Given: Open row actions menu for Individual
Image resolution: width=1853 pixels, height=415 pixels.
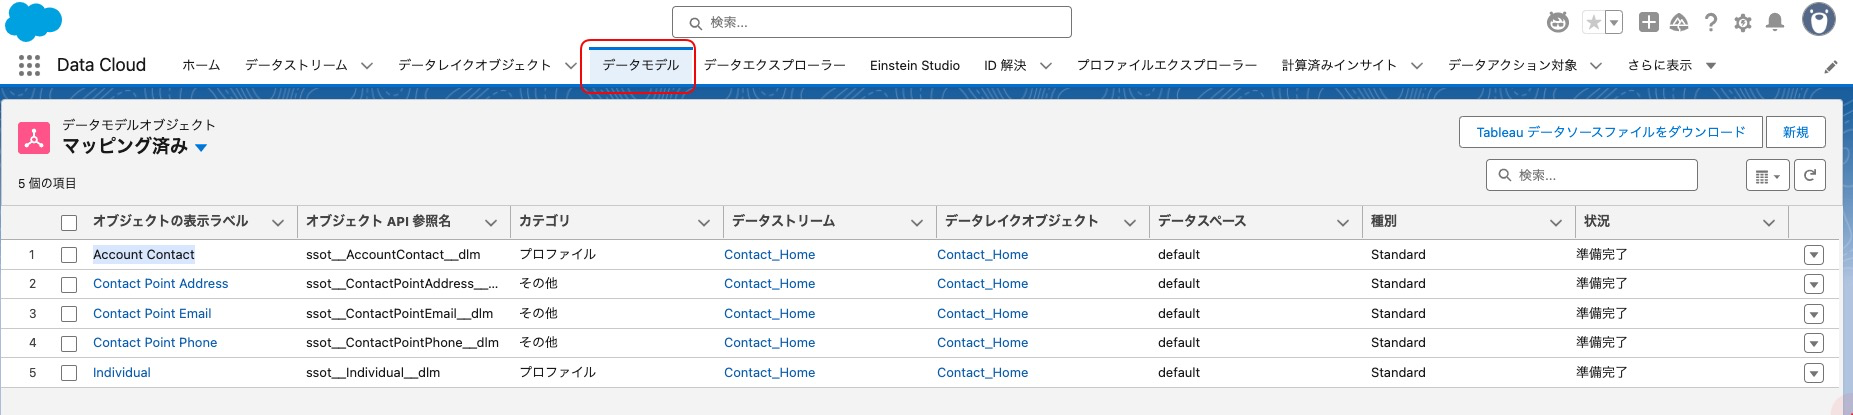Looking at the screenshot, I should click(1813, 373).
